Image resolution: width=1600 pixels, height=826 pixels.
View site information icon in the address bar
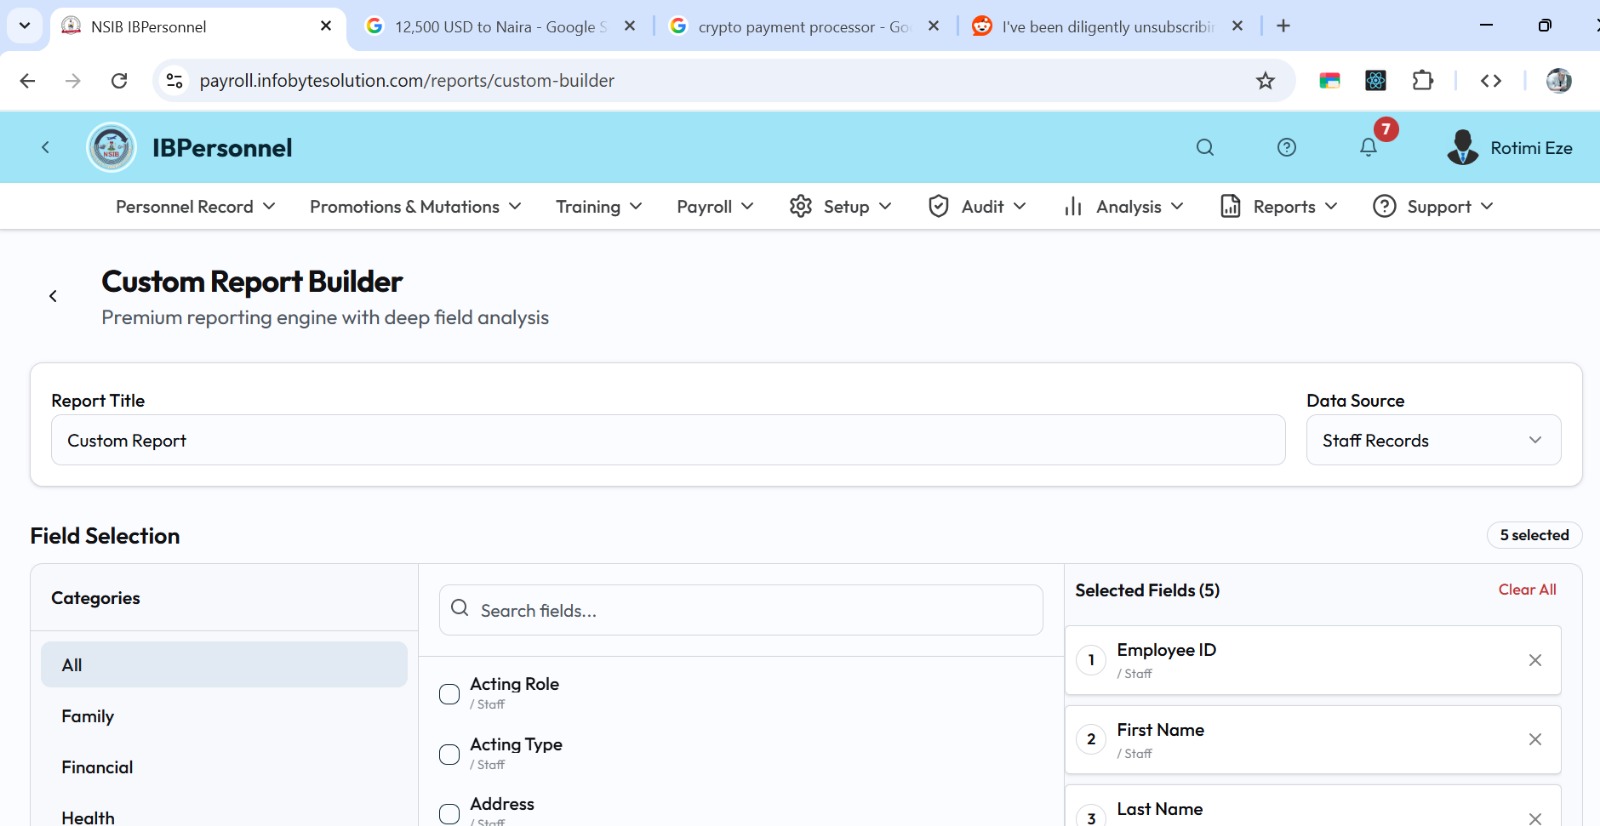click(x=174, y=81)
